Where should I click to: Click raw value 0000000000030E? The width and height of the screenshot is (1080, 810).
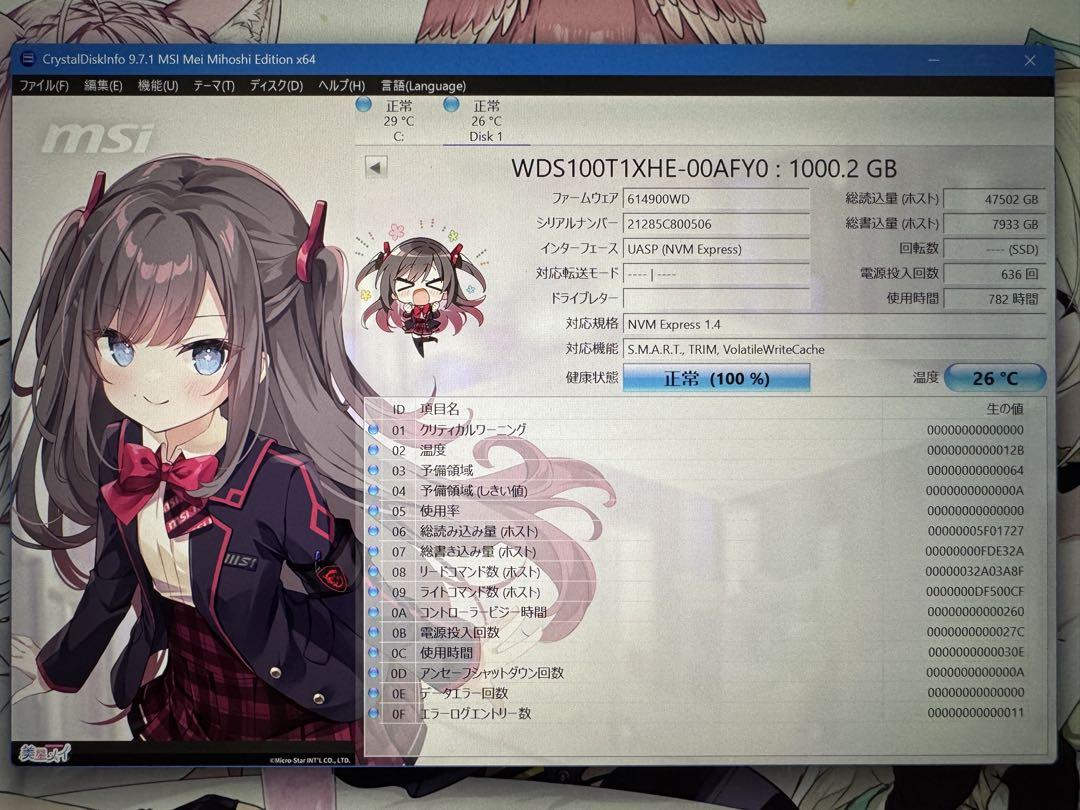point(976,652)
